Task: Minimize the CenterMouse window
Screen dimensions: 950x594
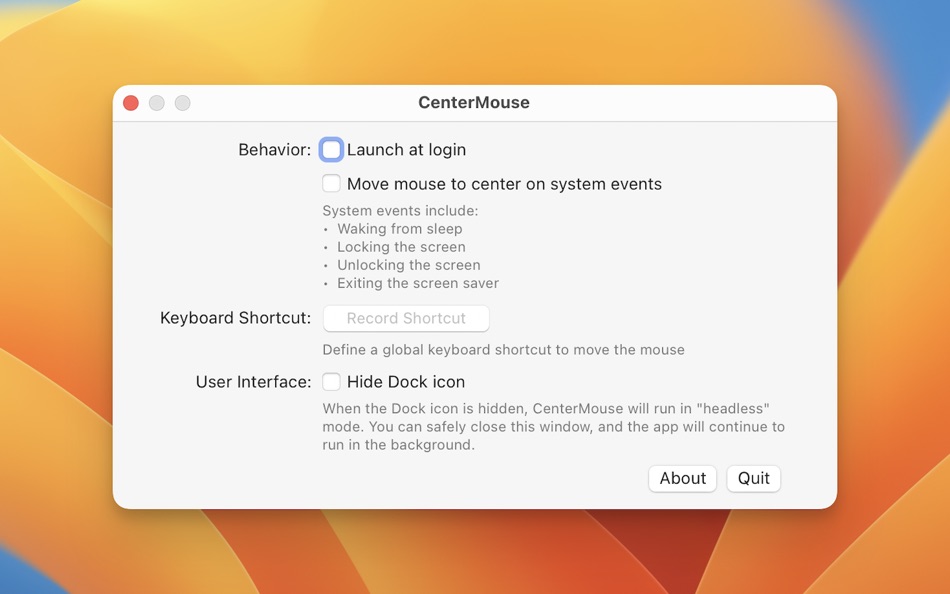Action: pyautogui.click(x=156, y=102)
